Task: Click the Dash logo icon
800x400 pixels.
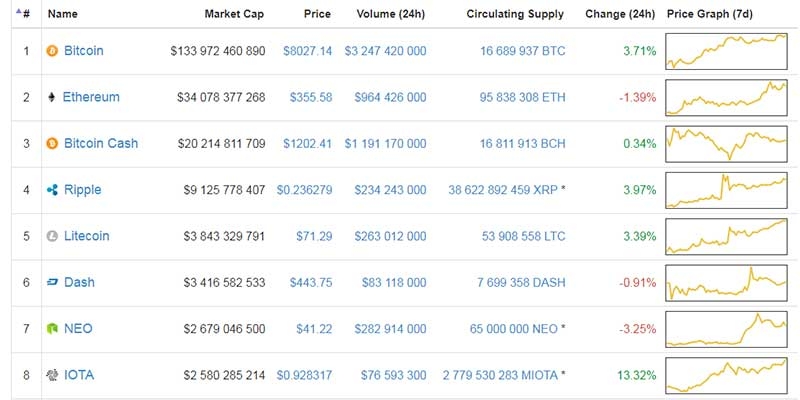Action: tap(52, 283)
